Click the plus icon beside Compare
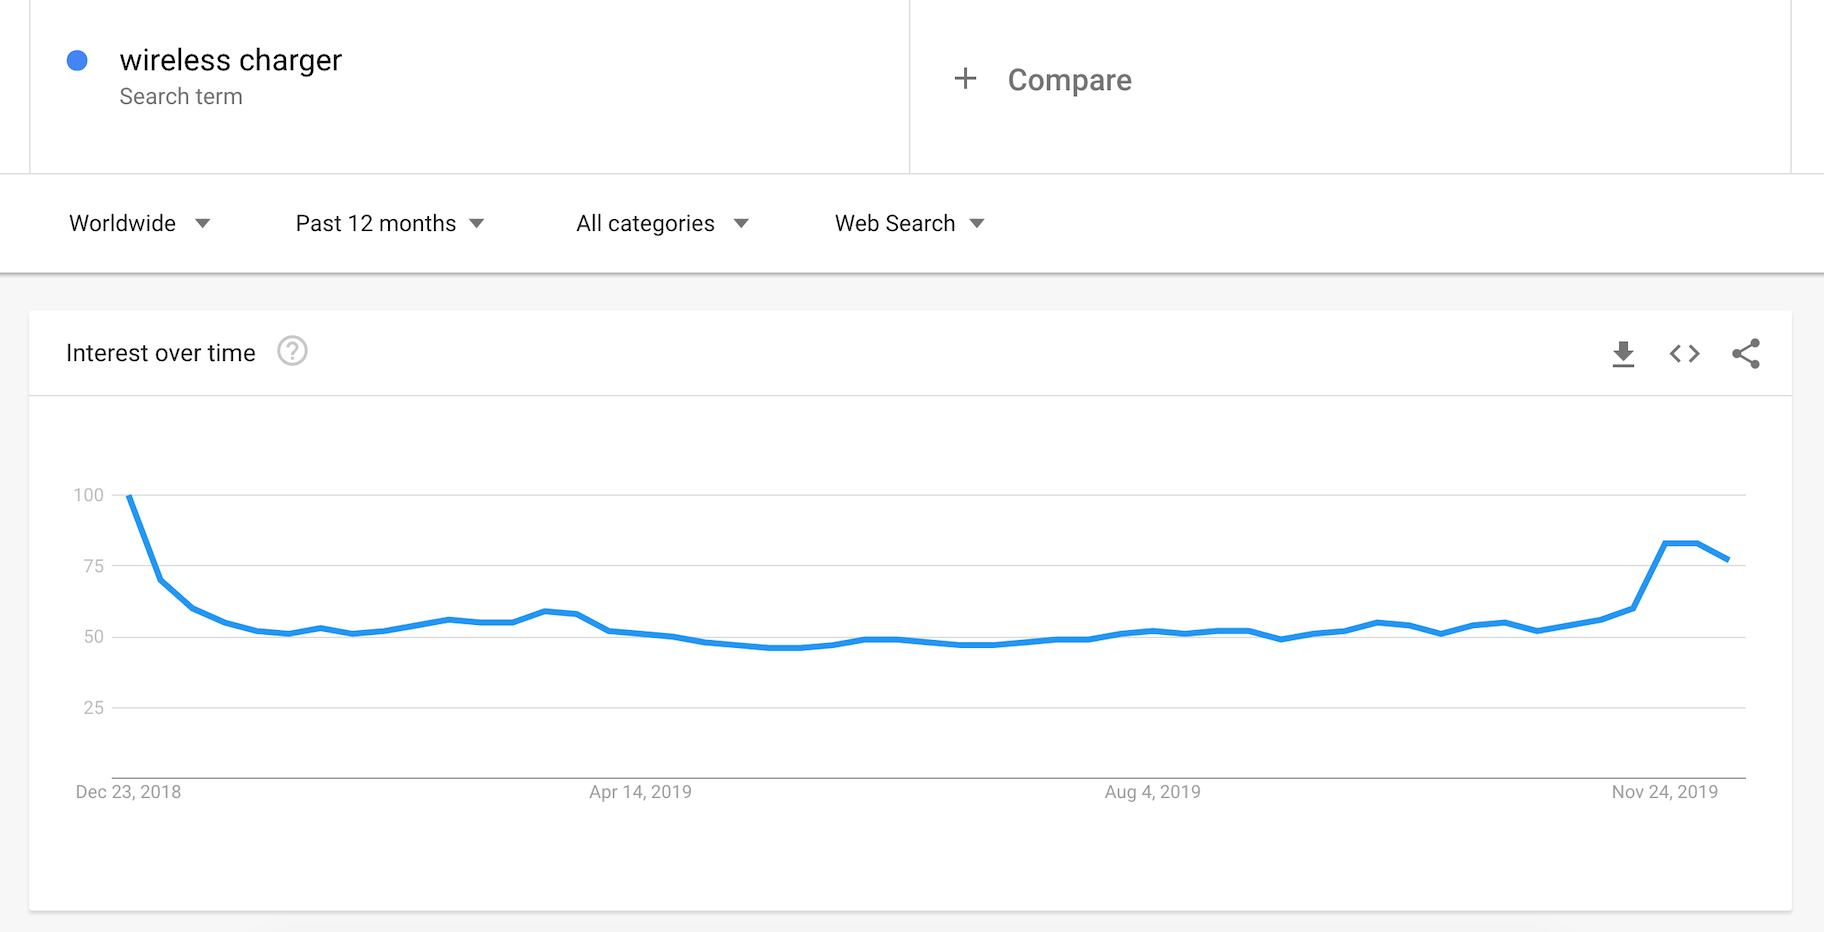 click(x=965, y=79)
